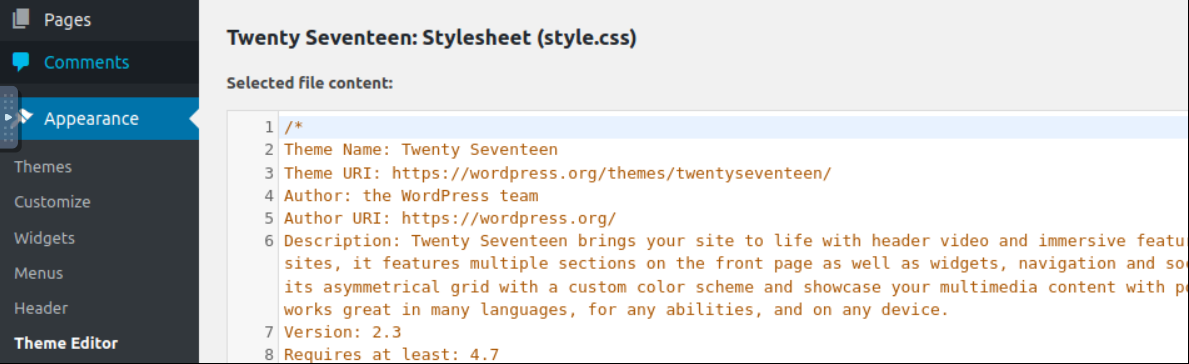Image resolution: width=1189 pixels, height=364 pixels.
Task: Click line number 6 in gutter
Action: tap(269, 241)
